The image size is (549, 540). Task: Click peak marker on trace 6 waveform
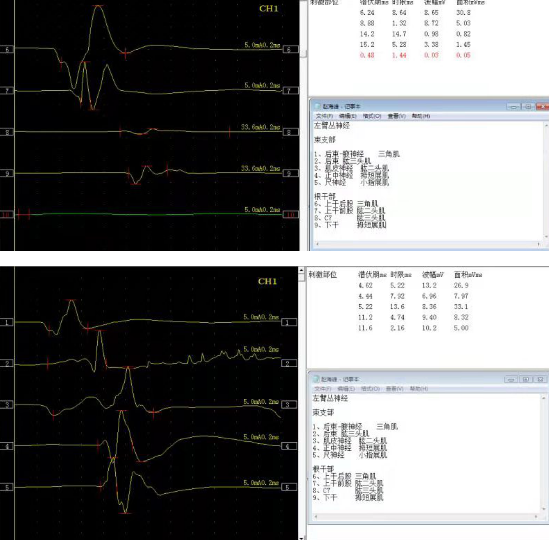click(98, 6)
